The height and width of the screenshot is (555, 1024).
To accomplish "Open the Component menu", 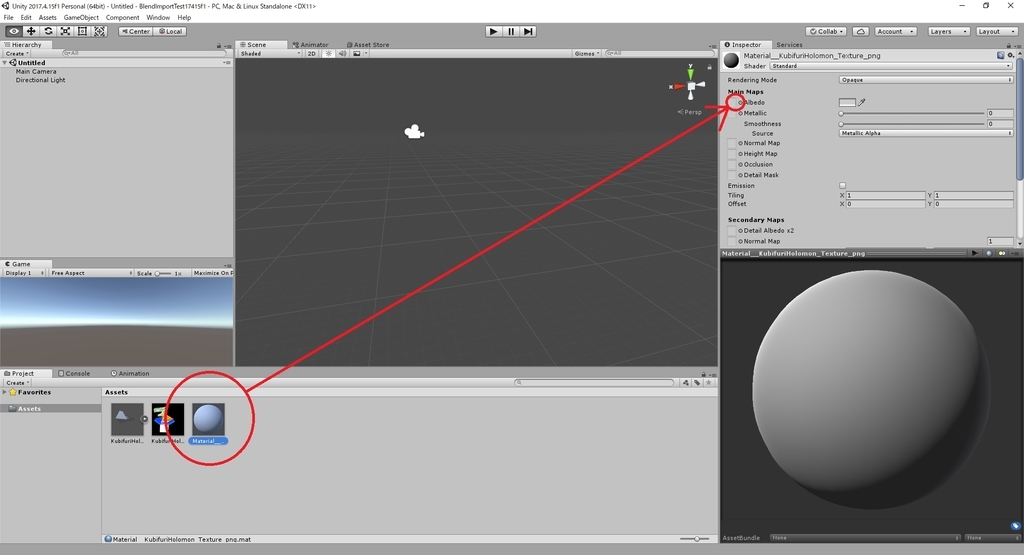I will 123,18.
